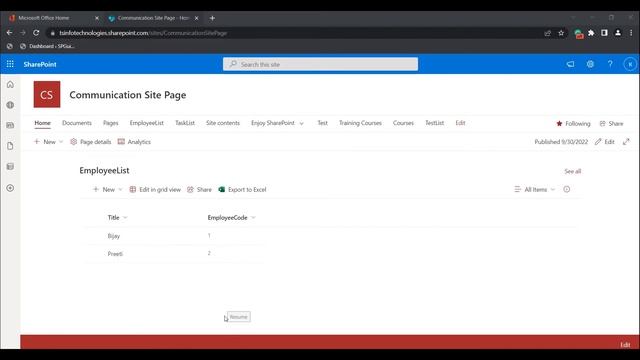Click the Resume button

239,317
